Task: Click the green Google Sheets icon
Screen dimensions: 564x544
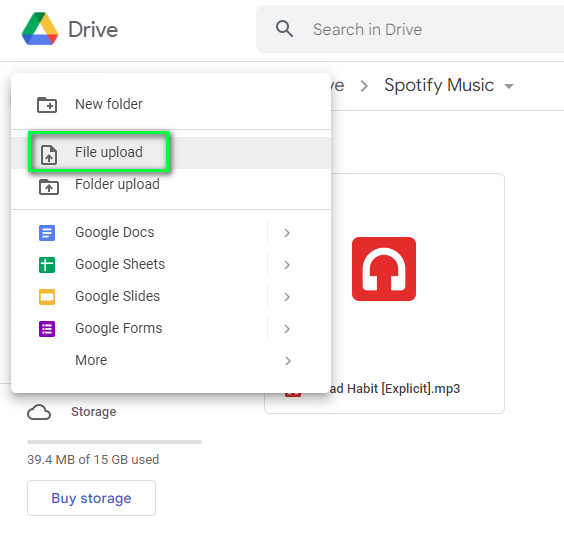Action: (47, 265)
